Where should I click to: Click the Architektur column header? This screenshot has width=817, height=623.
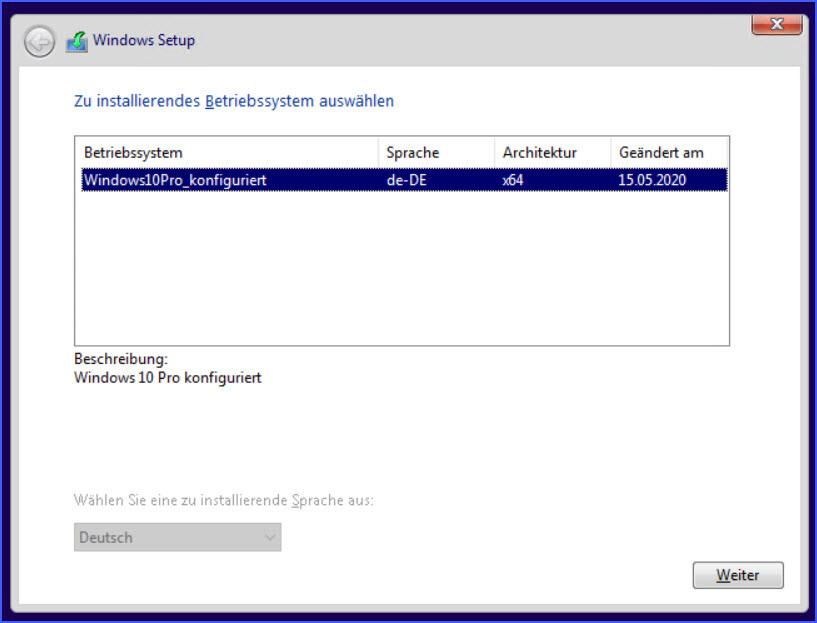pyautogui.click(x=552, y=153)
